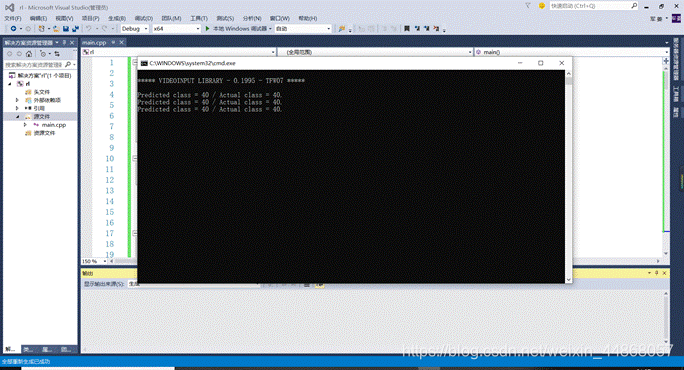This screenshot has height=370, width=684.
Task: Open the 编辑(E) menu
Action: tap(38, 18)
